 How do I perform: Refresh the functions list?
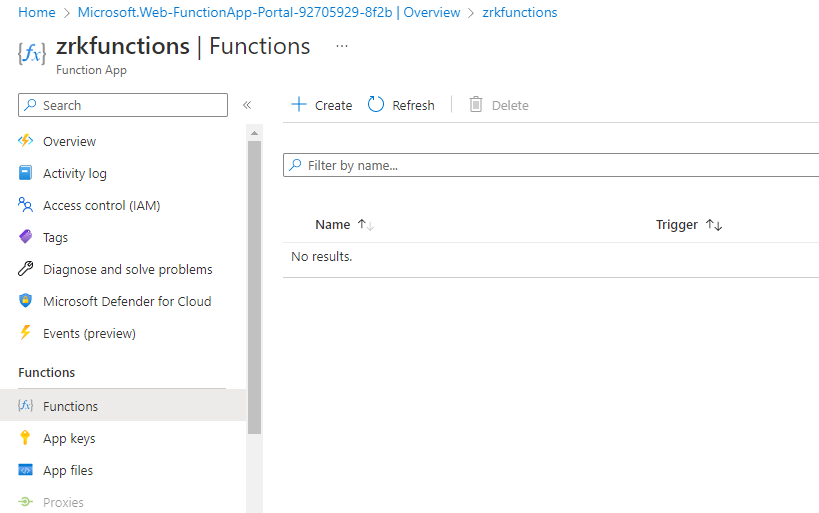[402, 105]
